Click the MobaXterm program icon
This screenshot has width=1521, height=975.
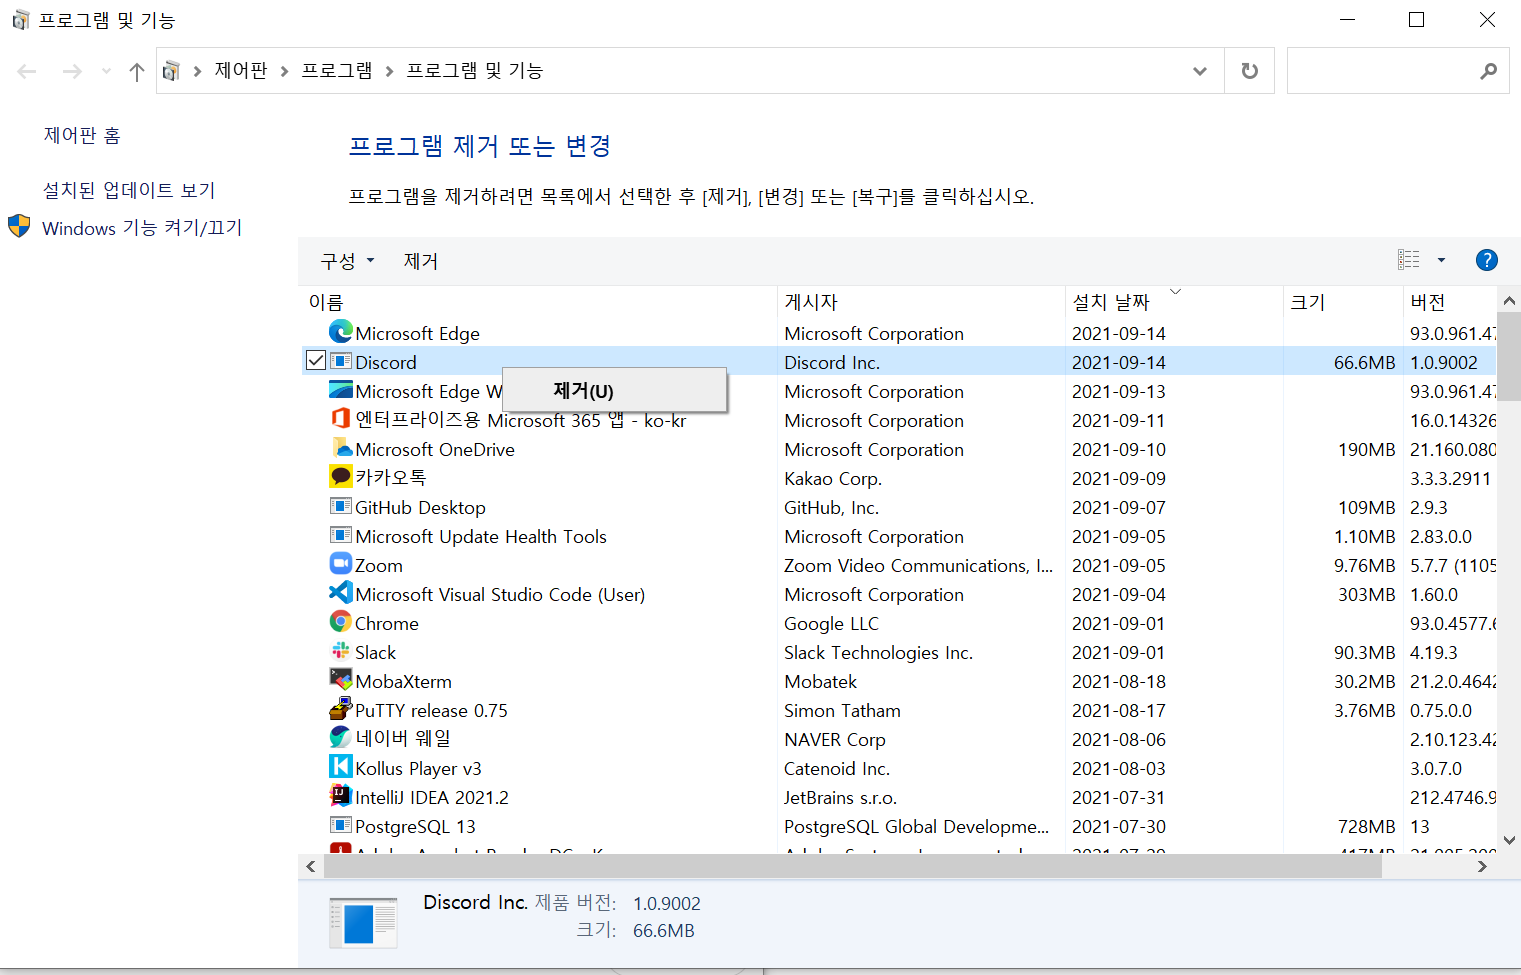click(x=341, y=680)
